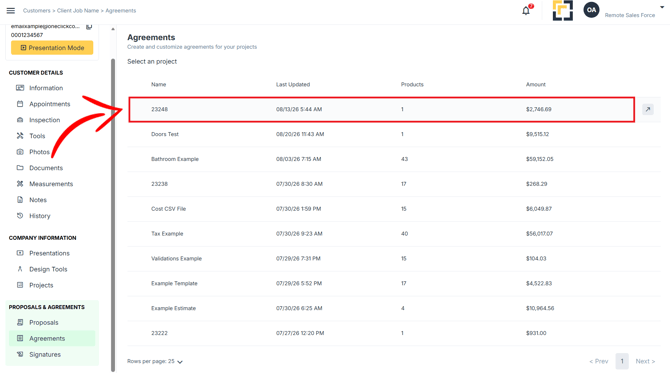Click the History clock icon
The height and width of the screenshot is (373, 670).
pos(20,216)
